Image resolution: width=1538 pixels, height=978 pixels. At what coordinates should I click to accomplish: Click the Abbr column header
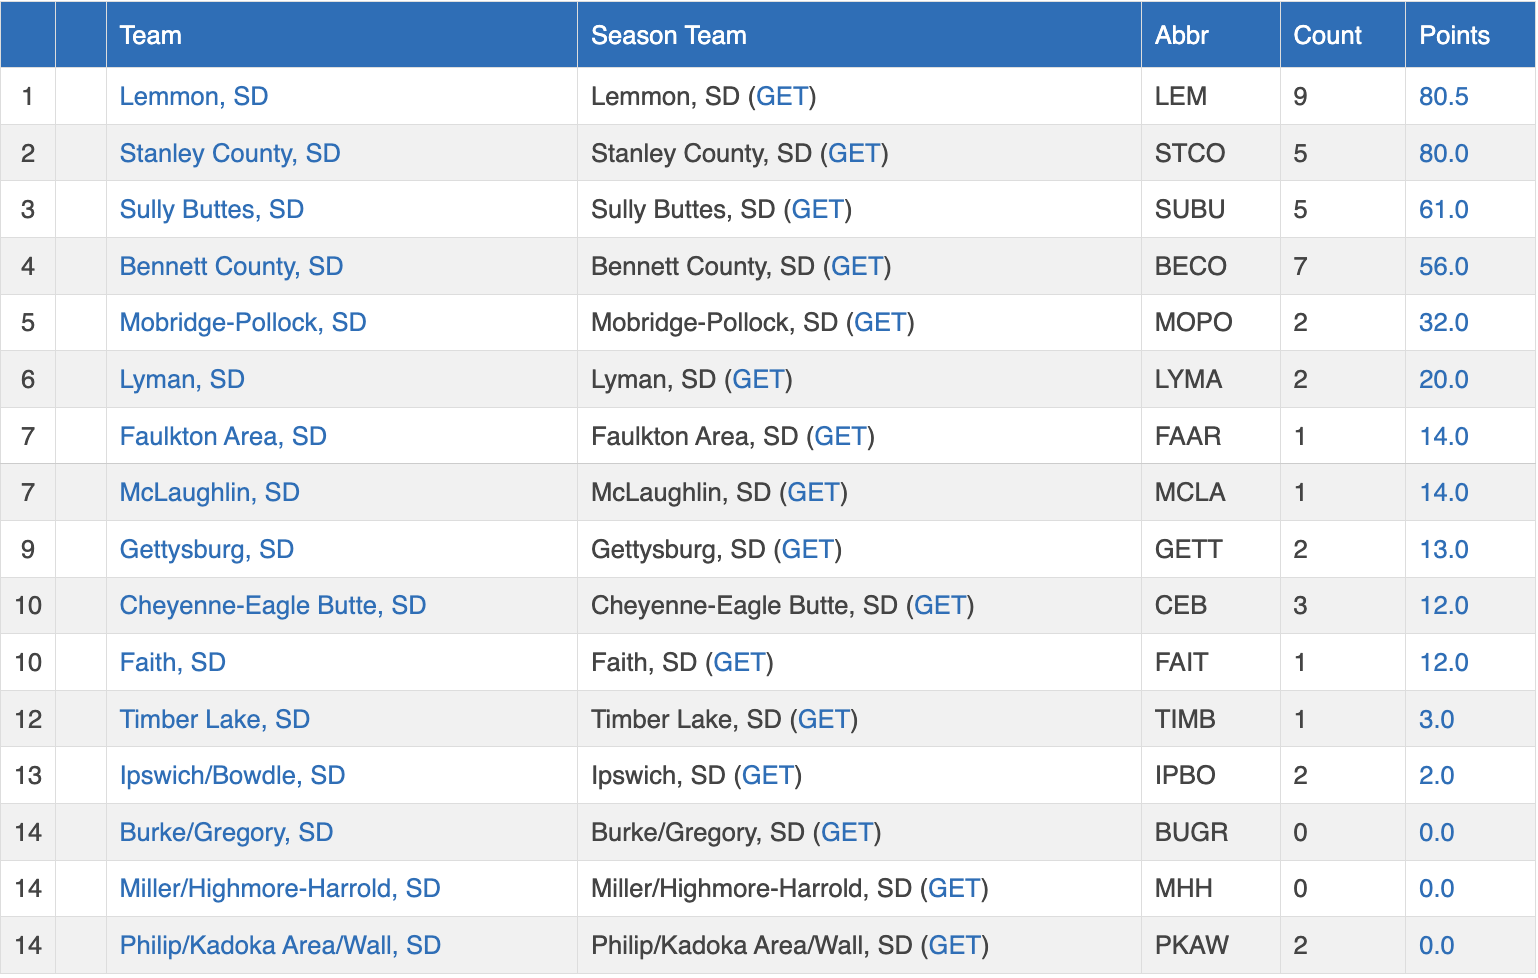coord(1181,35)
